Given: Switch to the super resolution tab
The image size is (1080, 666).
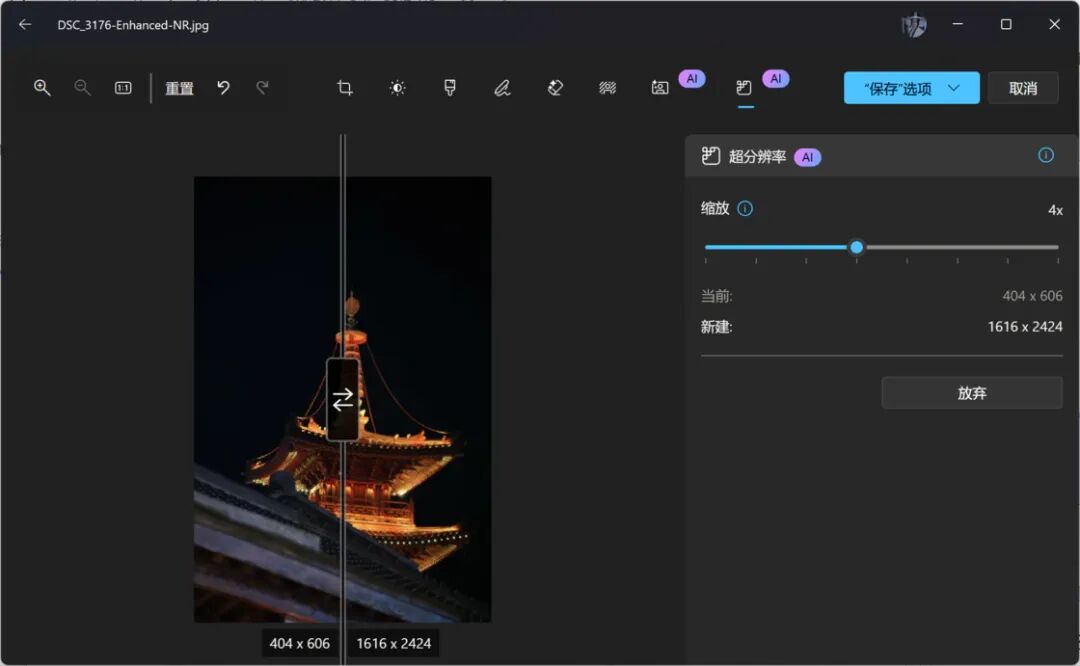Looking at the screenshot, I should pyautogui.click(x=744, y=87).
